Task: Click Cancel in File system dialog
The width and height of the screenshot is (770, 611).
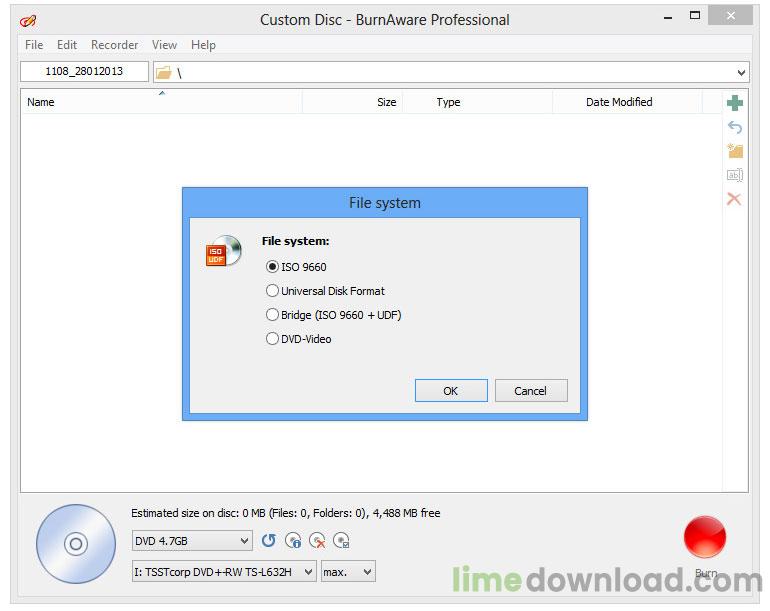Action: coord(531,390)
